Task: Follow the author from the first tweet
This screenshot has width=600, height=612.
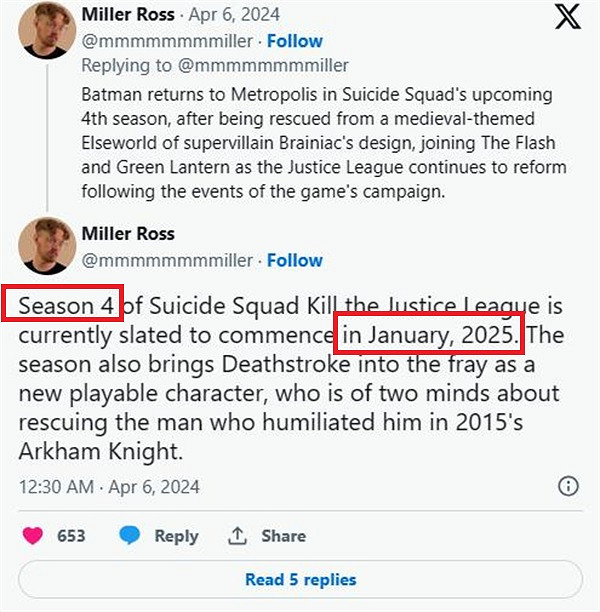Action: click(x=294, y=41)
